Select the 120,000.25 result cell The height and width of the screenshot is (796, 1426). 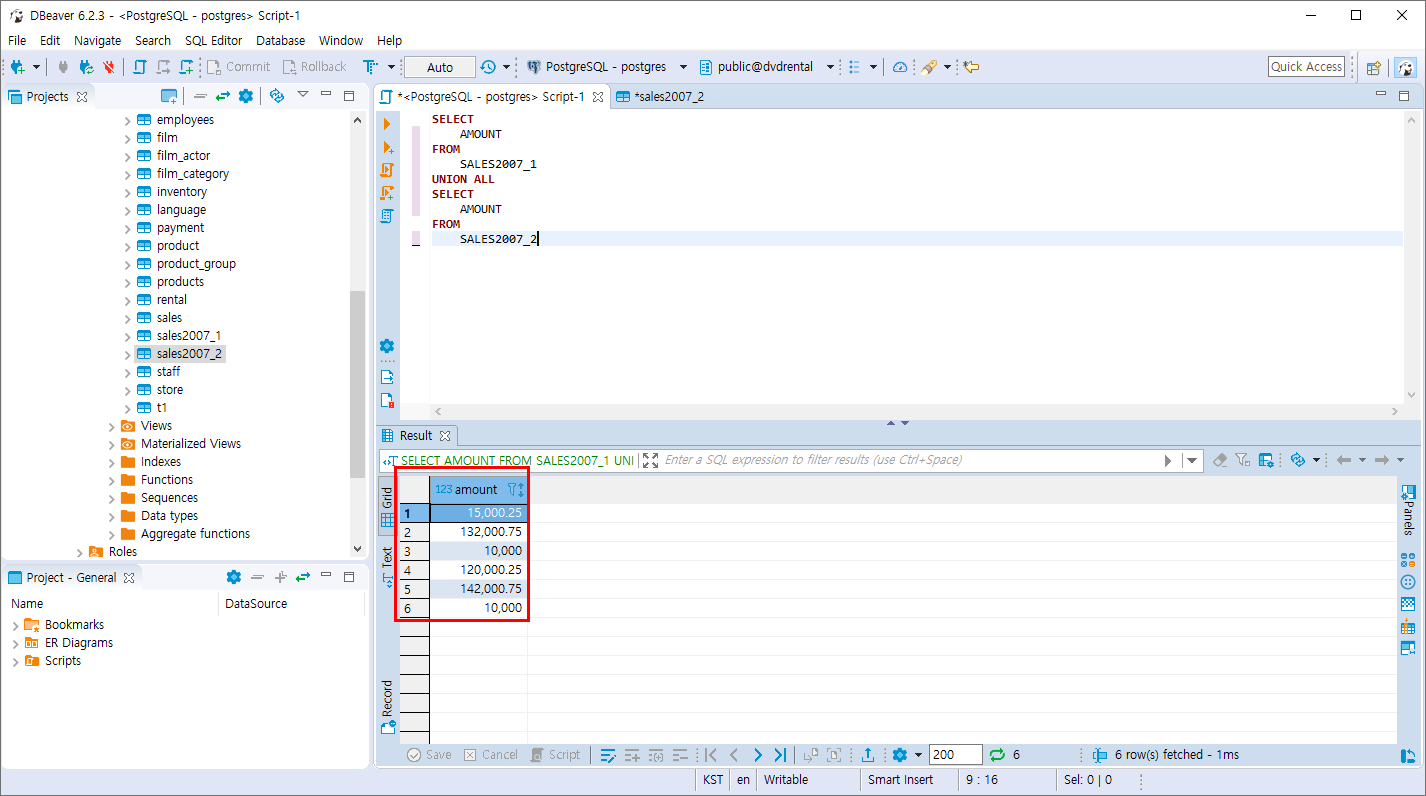point(478,570)
